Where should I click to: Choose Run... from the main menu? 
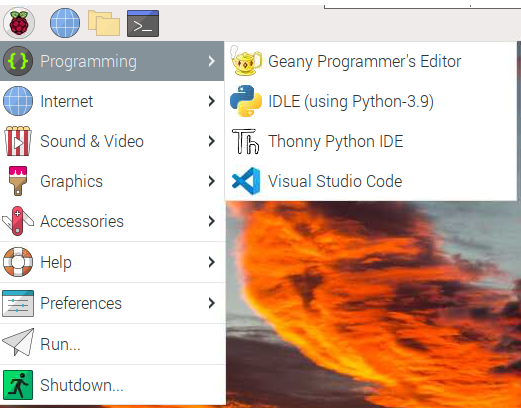(x=112, y=344)
